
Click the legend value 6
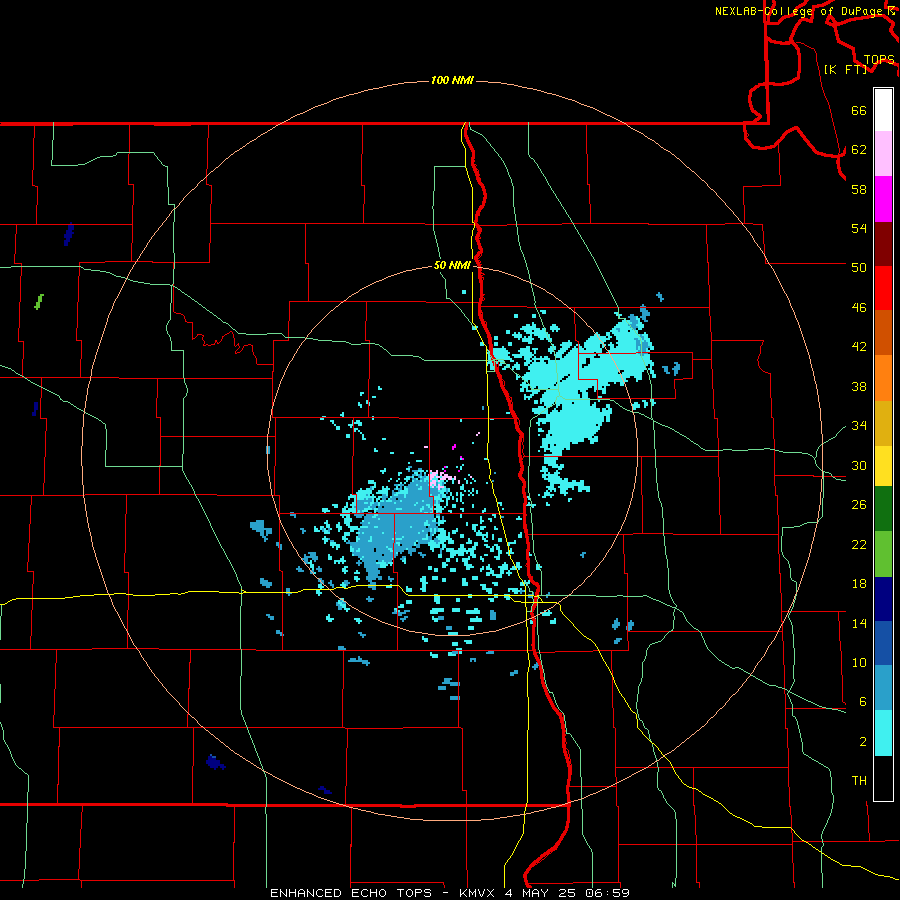point(863,702)
